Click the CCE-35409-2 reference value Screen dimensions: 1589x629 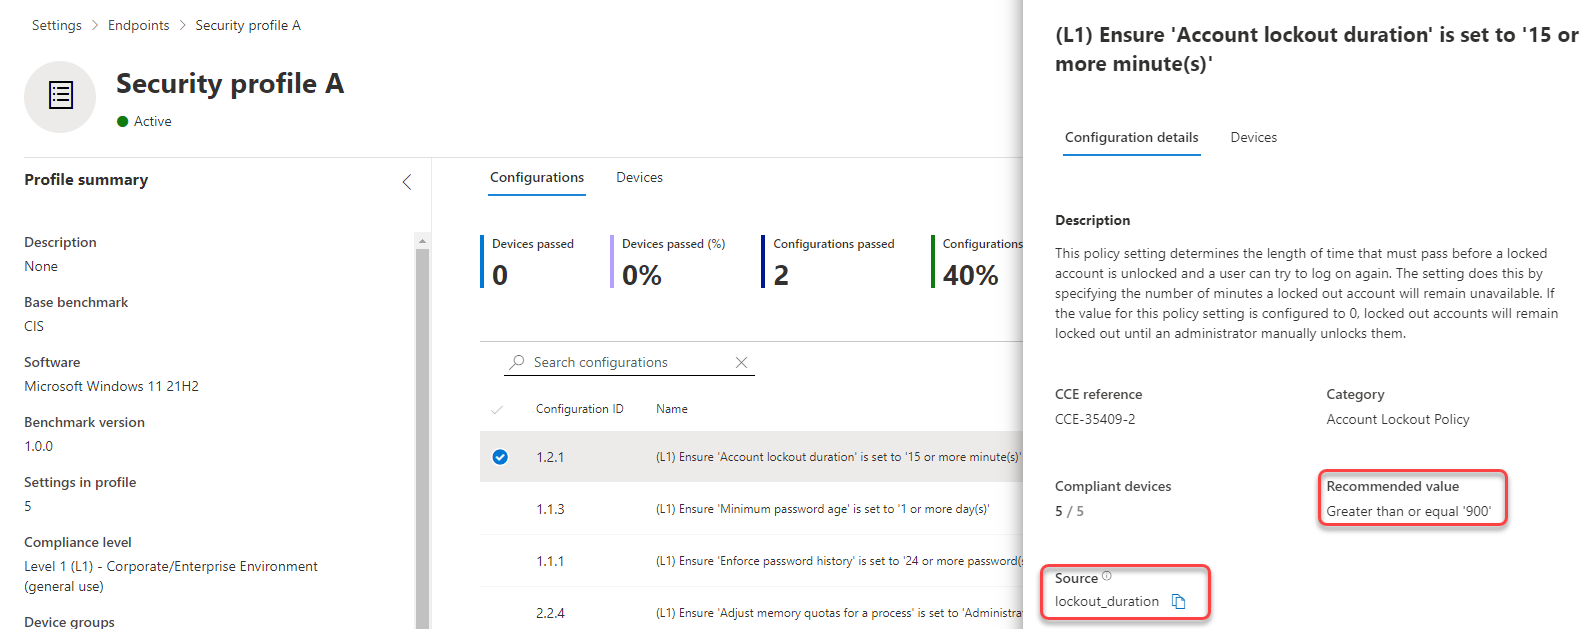pyautogui.click(x=1095, y=419)
